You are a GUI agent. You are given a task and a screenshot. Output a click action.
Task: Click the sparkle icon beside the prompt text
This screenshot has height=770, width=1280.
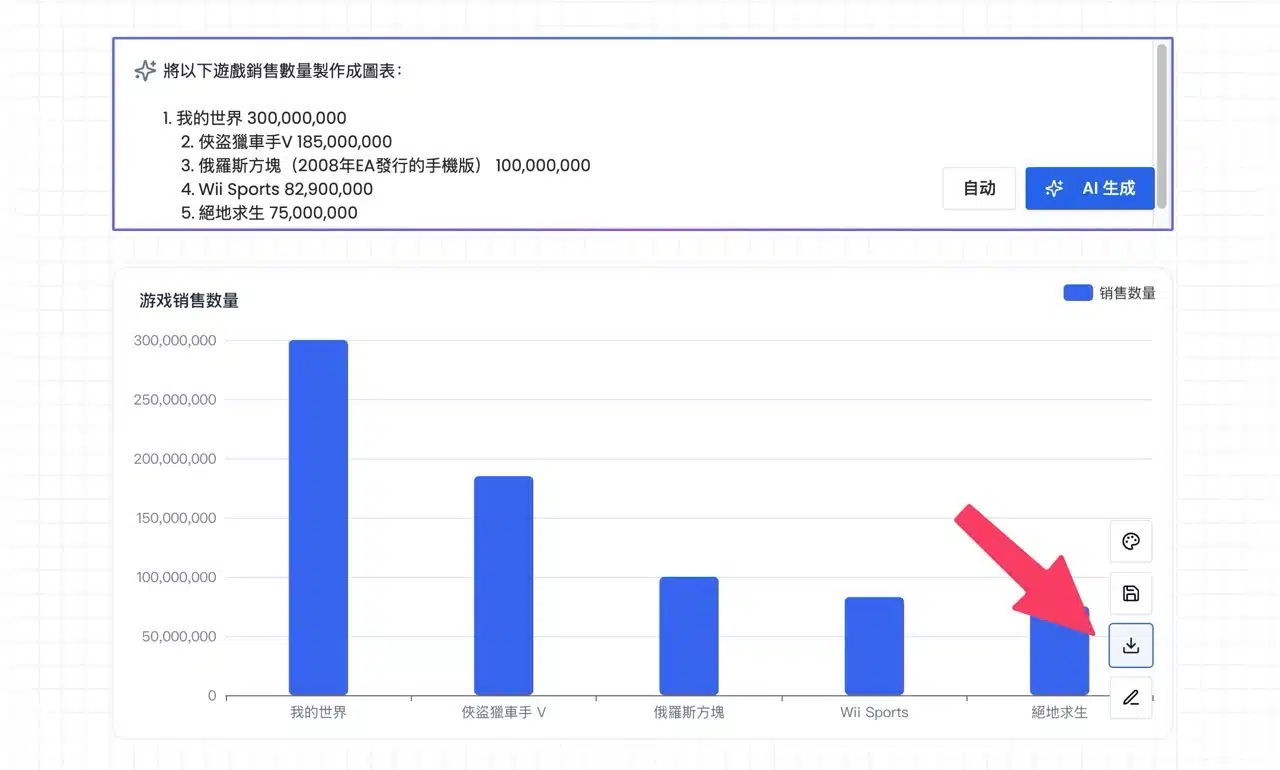point(145,71)
